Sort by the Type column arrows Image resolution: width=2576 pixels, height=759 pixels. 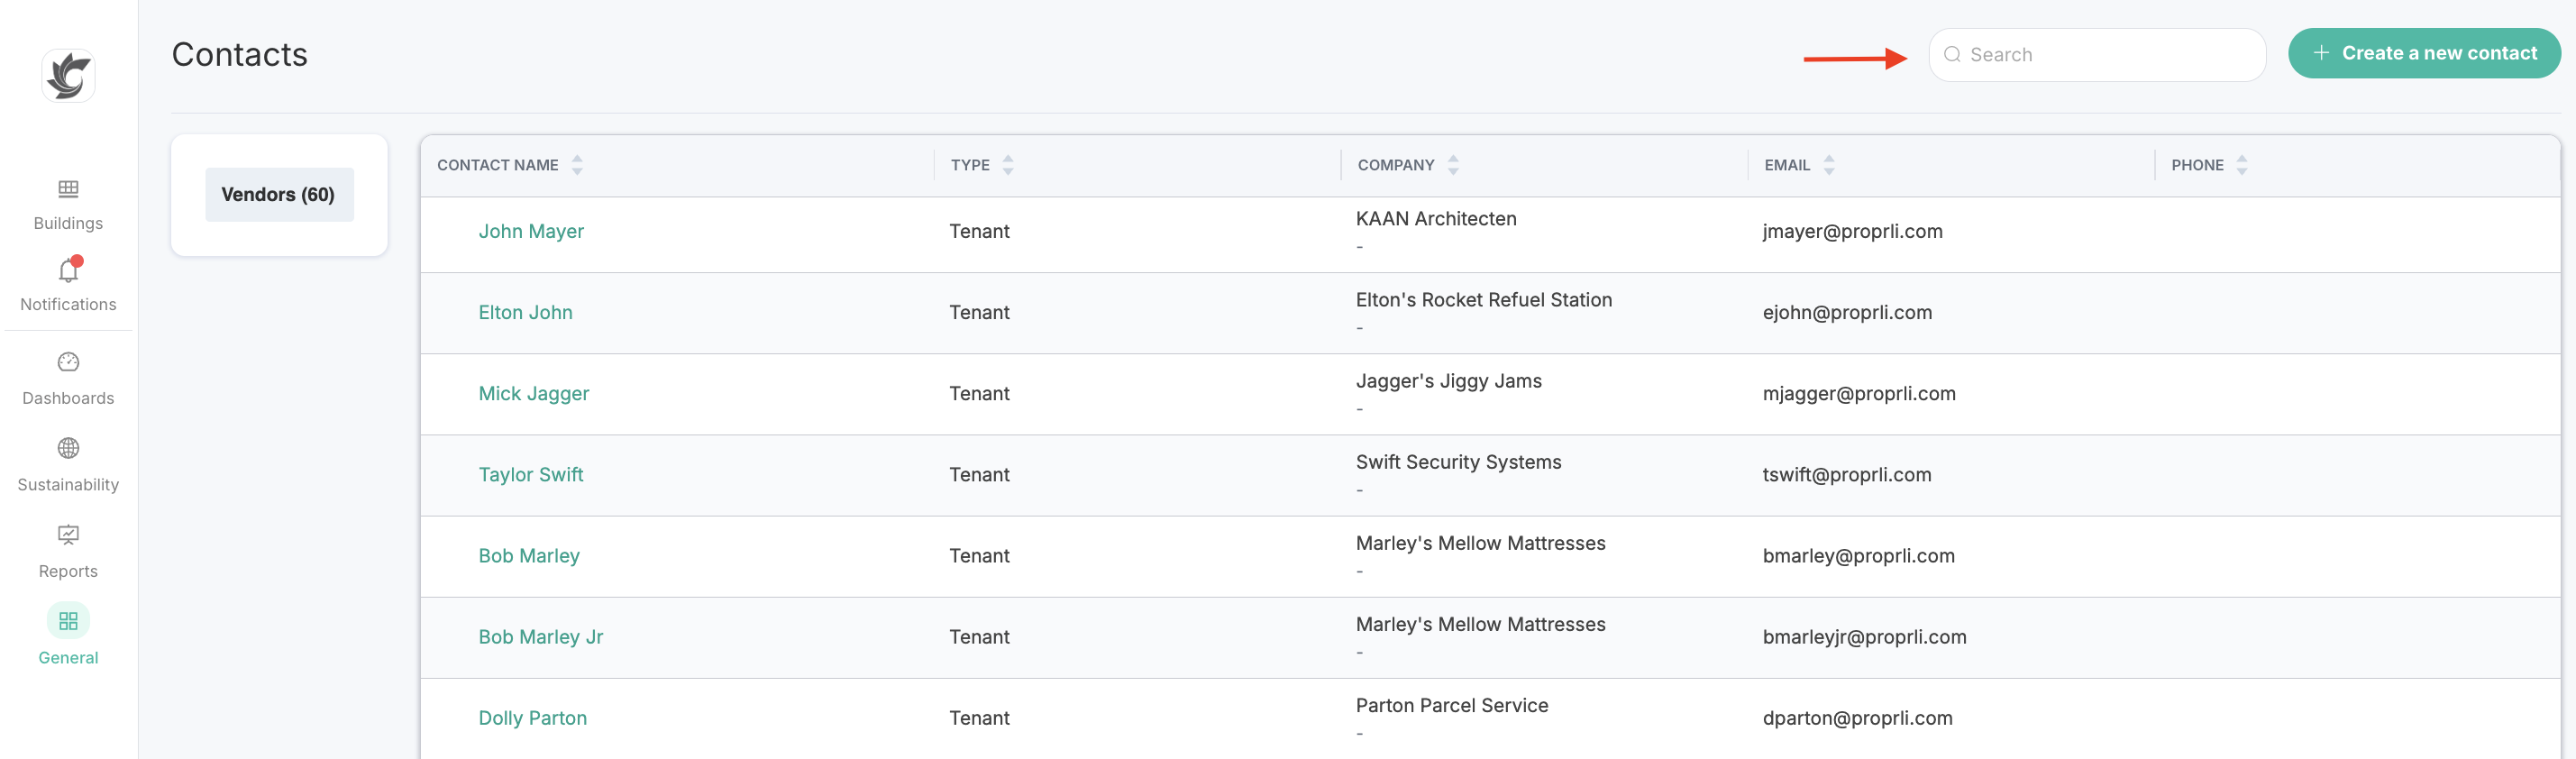(x=1008, y=165)
